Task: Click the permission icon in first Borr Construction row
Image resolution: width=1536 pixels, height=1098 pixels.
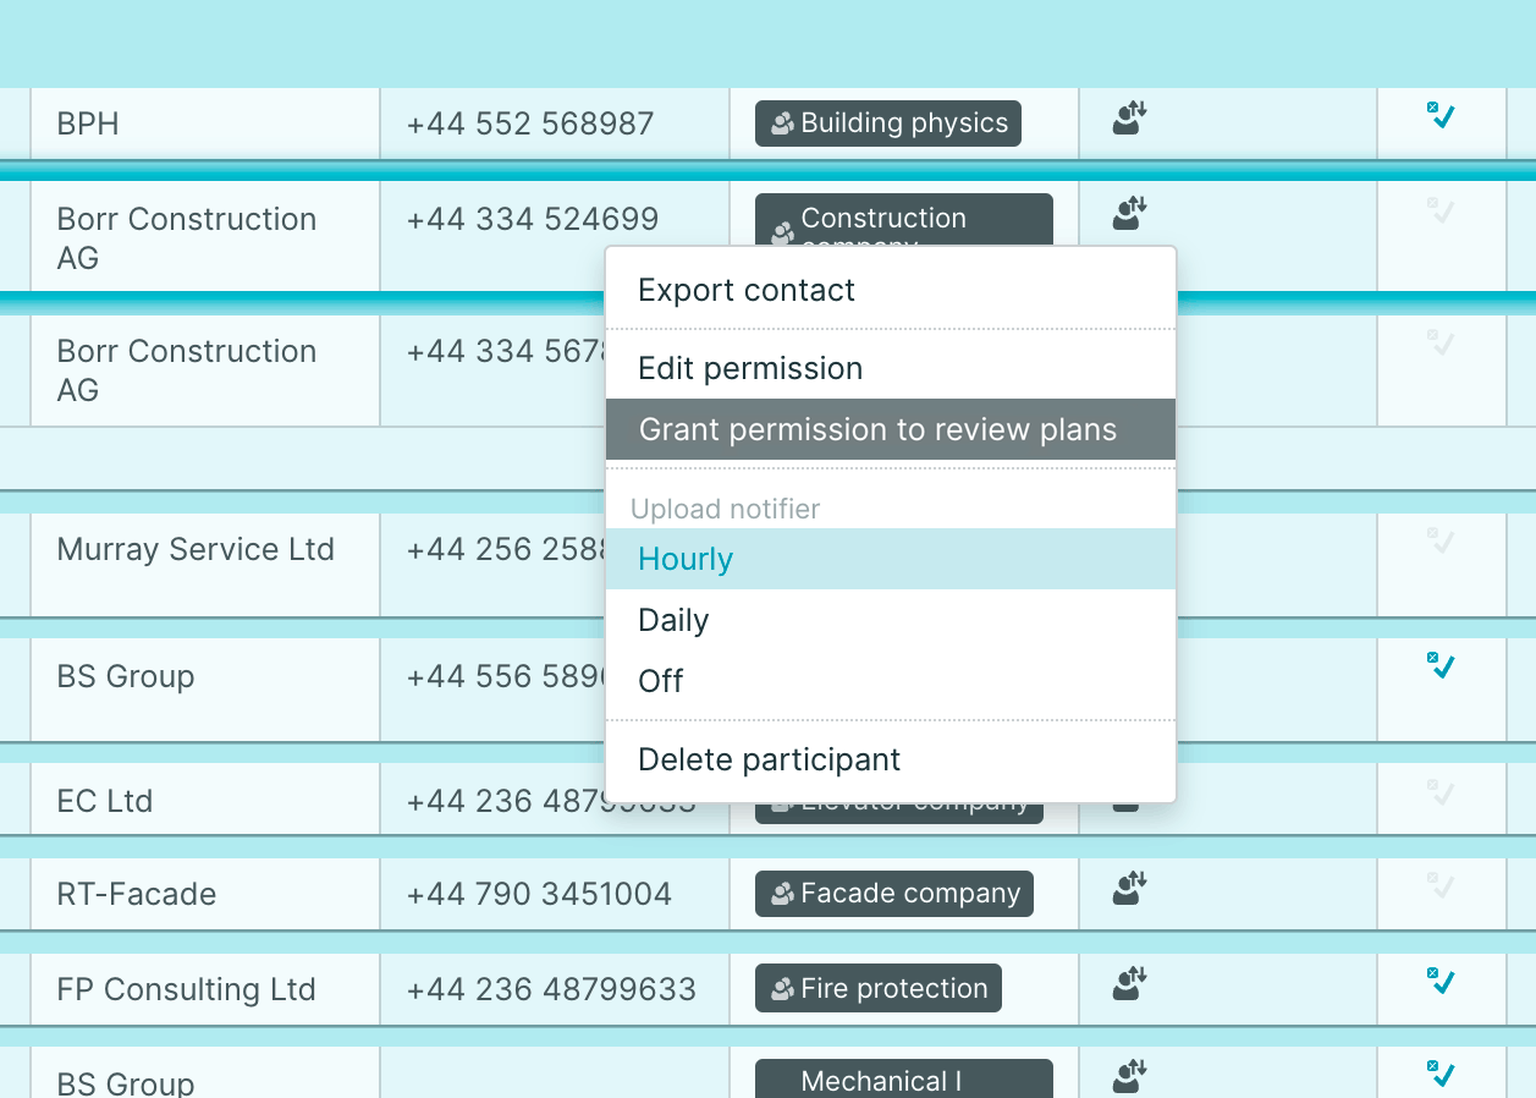Action: point(1129,213)
